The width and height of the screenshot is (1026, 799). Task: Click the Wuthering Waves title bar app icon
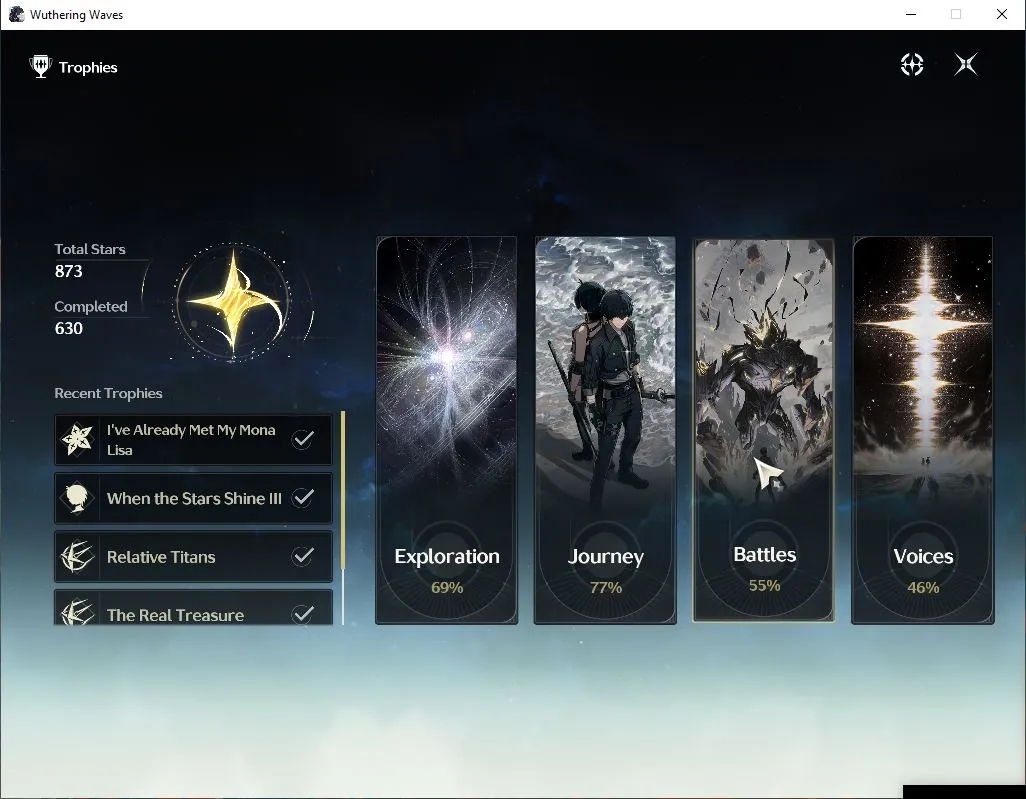click(x=16, y=14)
